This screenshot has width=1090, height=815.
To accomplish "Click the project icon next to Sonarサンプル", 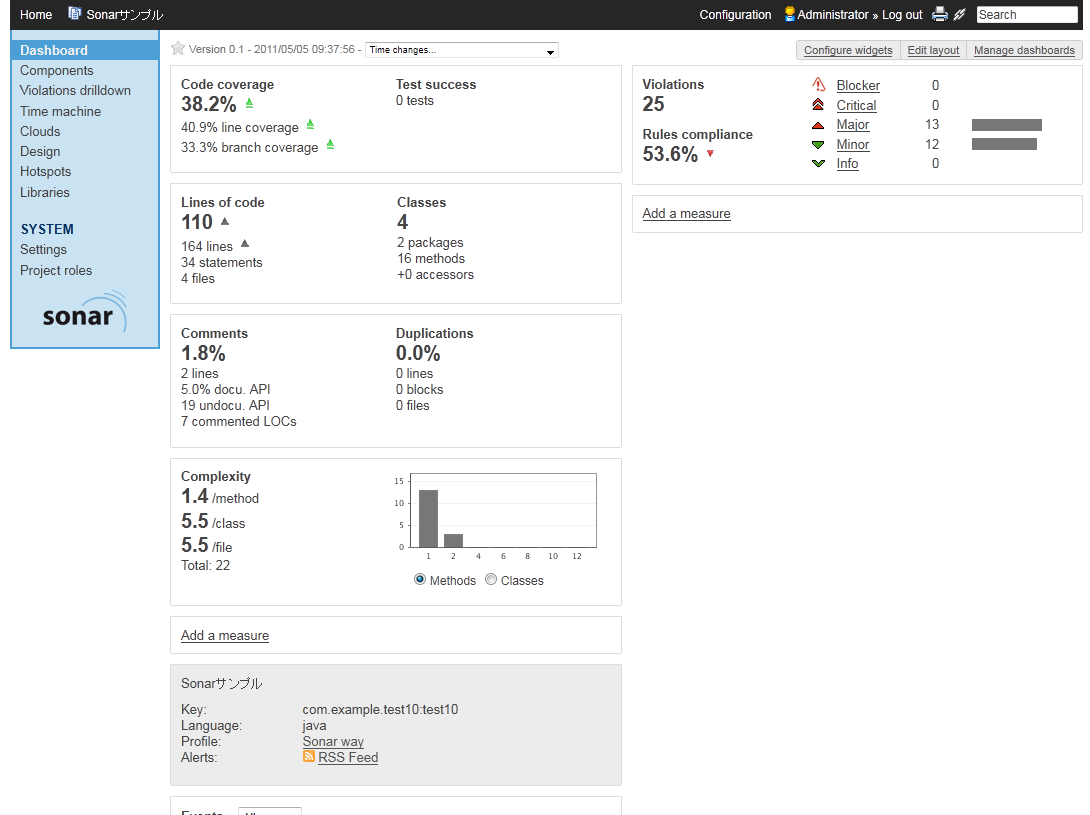I will [74, 13].
